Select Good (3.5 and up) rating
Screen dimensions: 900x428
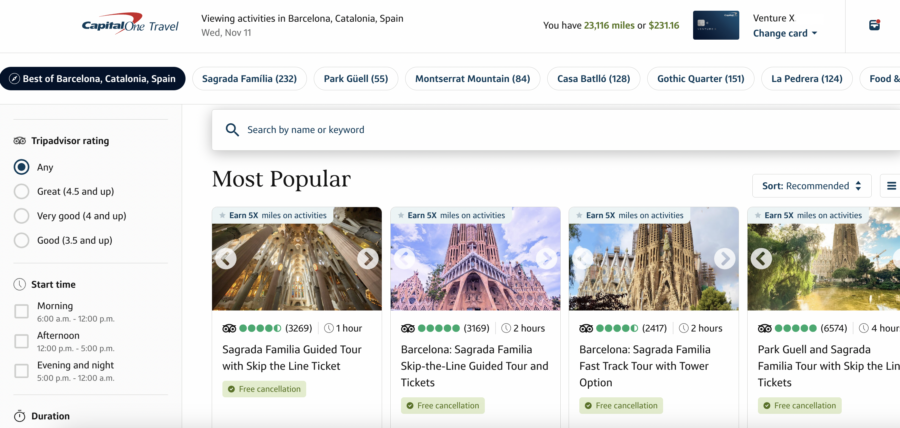coord(21,240)
